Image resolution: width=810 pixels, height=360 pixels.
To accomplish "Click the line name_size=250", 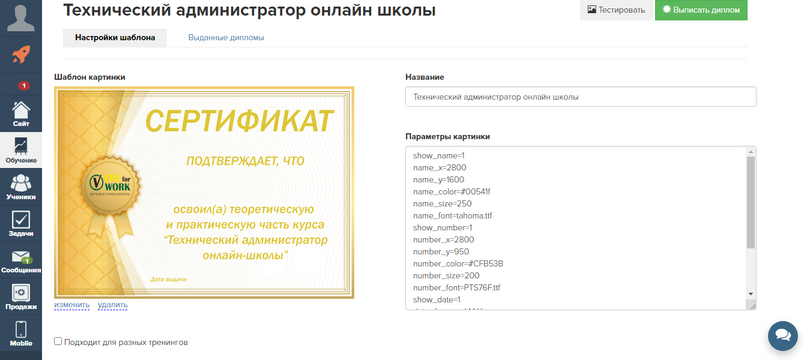I will point(442,204).
